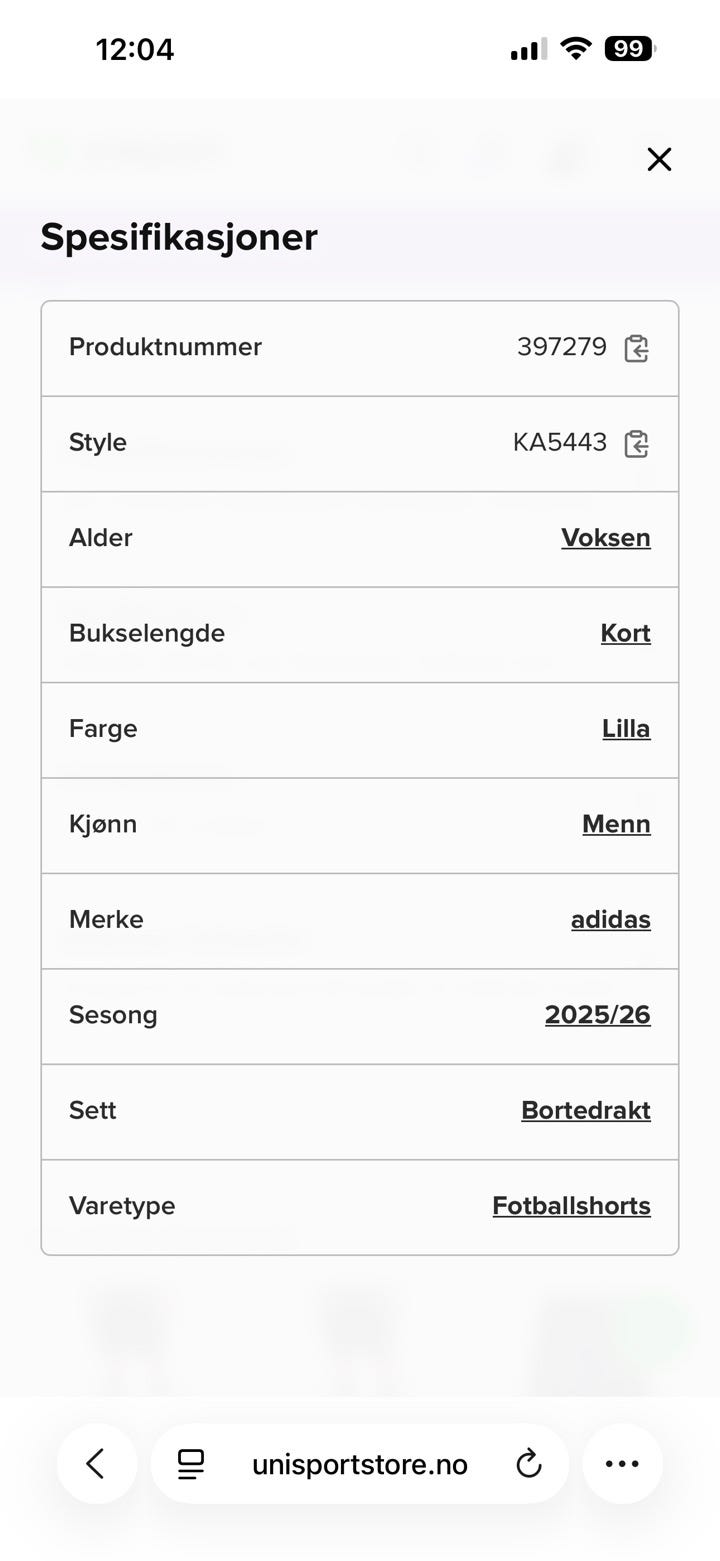The width and height of the screenshot is (720, 1561).
Task: Tap the browser back arrow
Action: tap(96, 1464)
